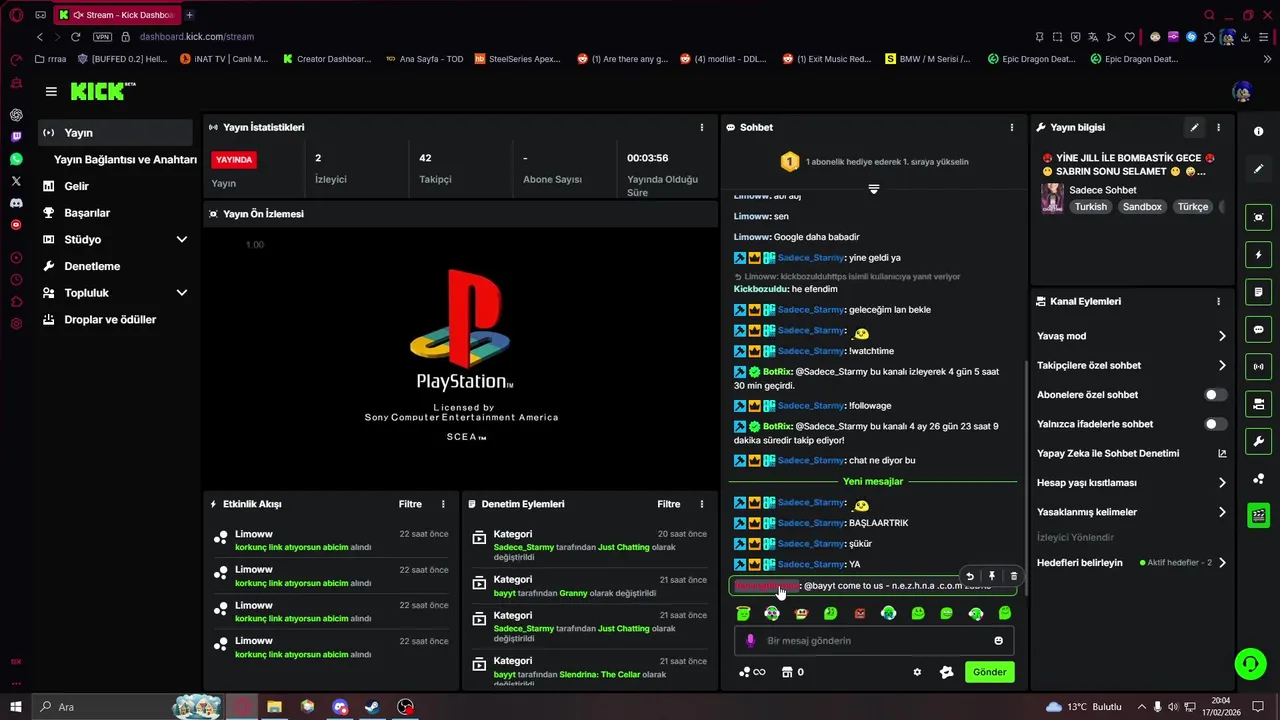Reply to the highlighted chat message
Viewport: 1280px width, 720px height.
point(969,576)
